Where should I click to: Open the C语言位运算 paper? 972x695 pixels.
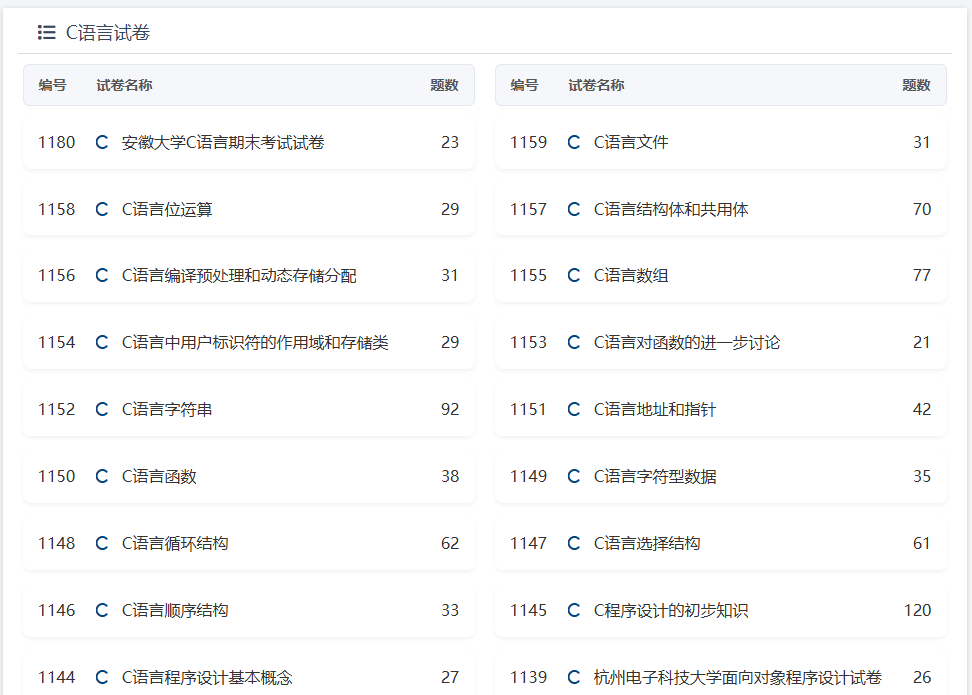coord(167,210)
